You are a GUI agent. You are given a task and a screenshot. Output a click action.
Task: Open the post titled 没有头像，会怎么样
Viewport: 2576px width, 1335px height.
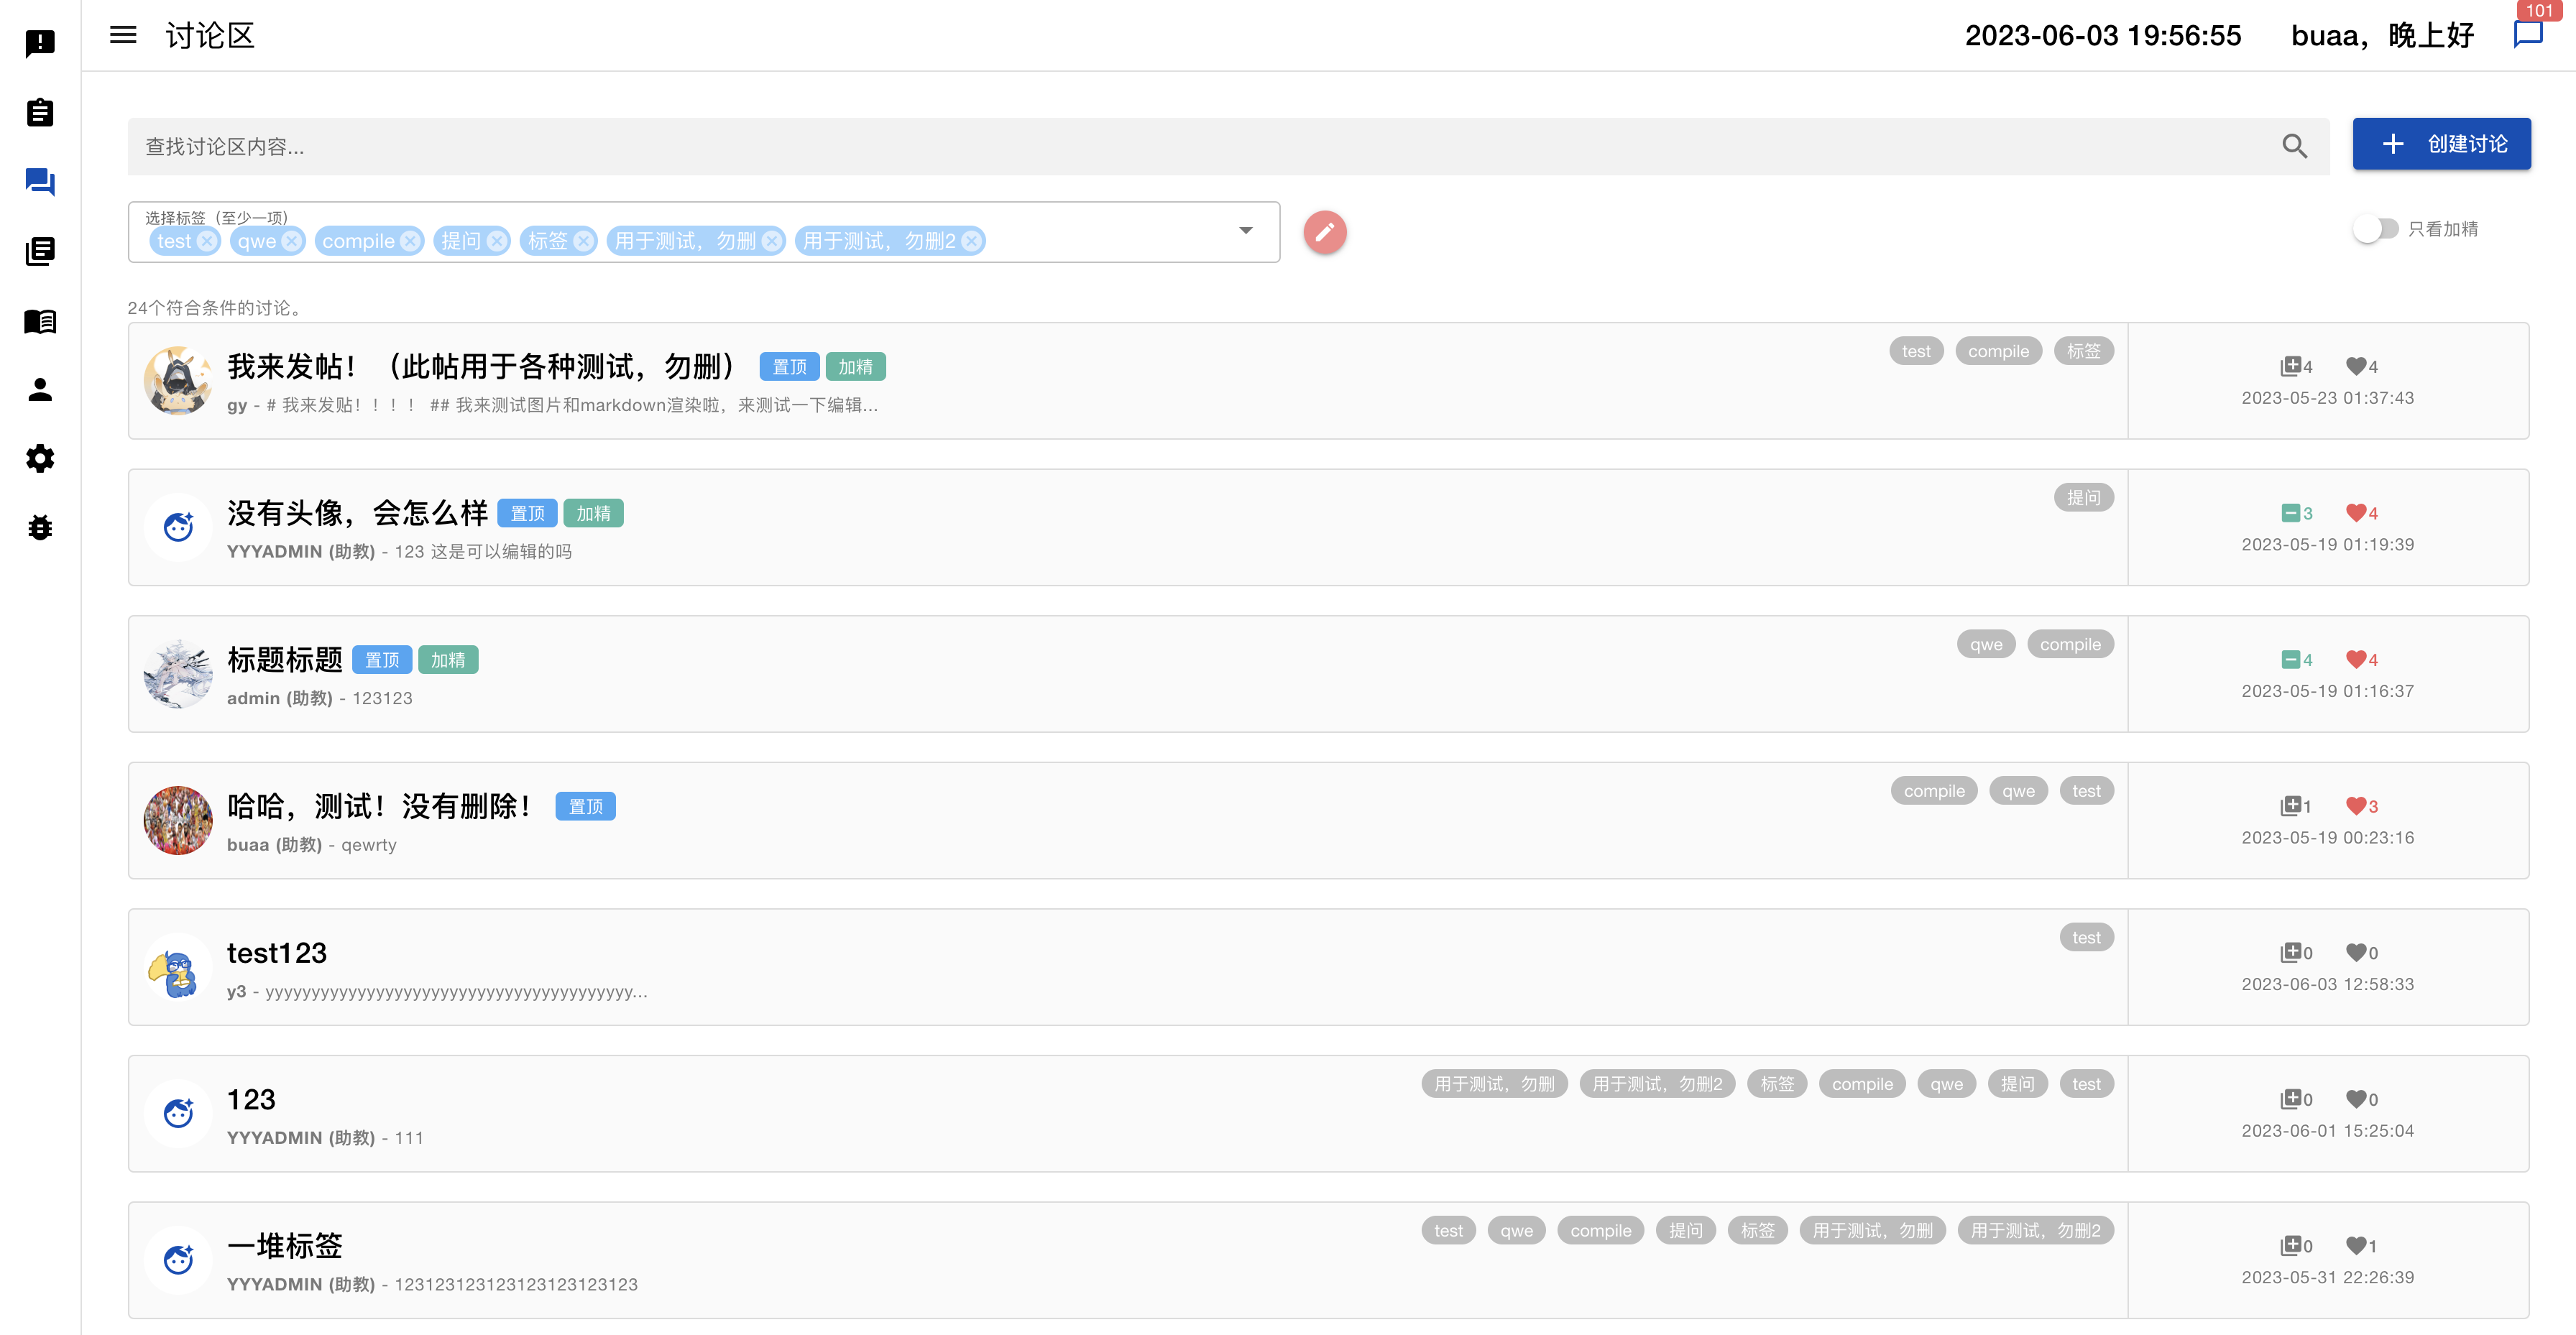coord(357,513)
